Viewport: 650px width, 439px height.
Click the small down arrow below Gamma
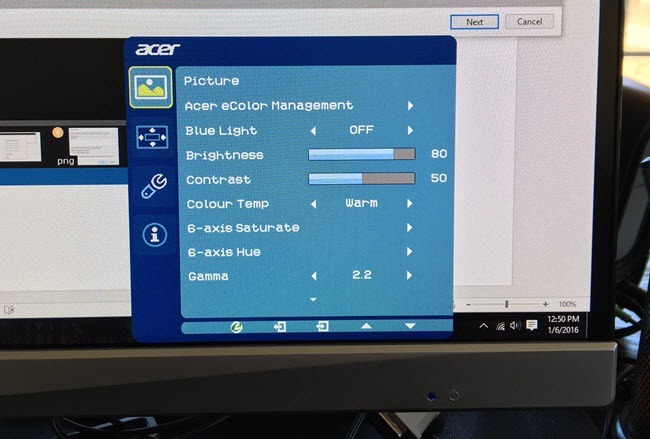(x=313, y=299)
